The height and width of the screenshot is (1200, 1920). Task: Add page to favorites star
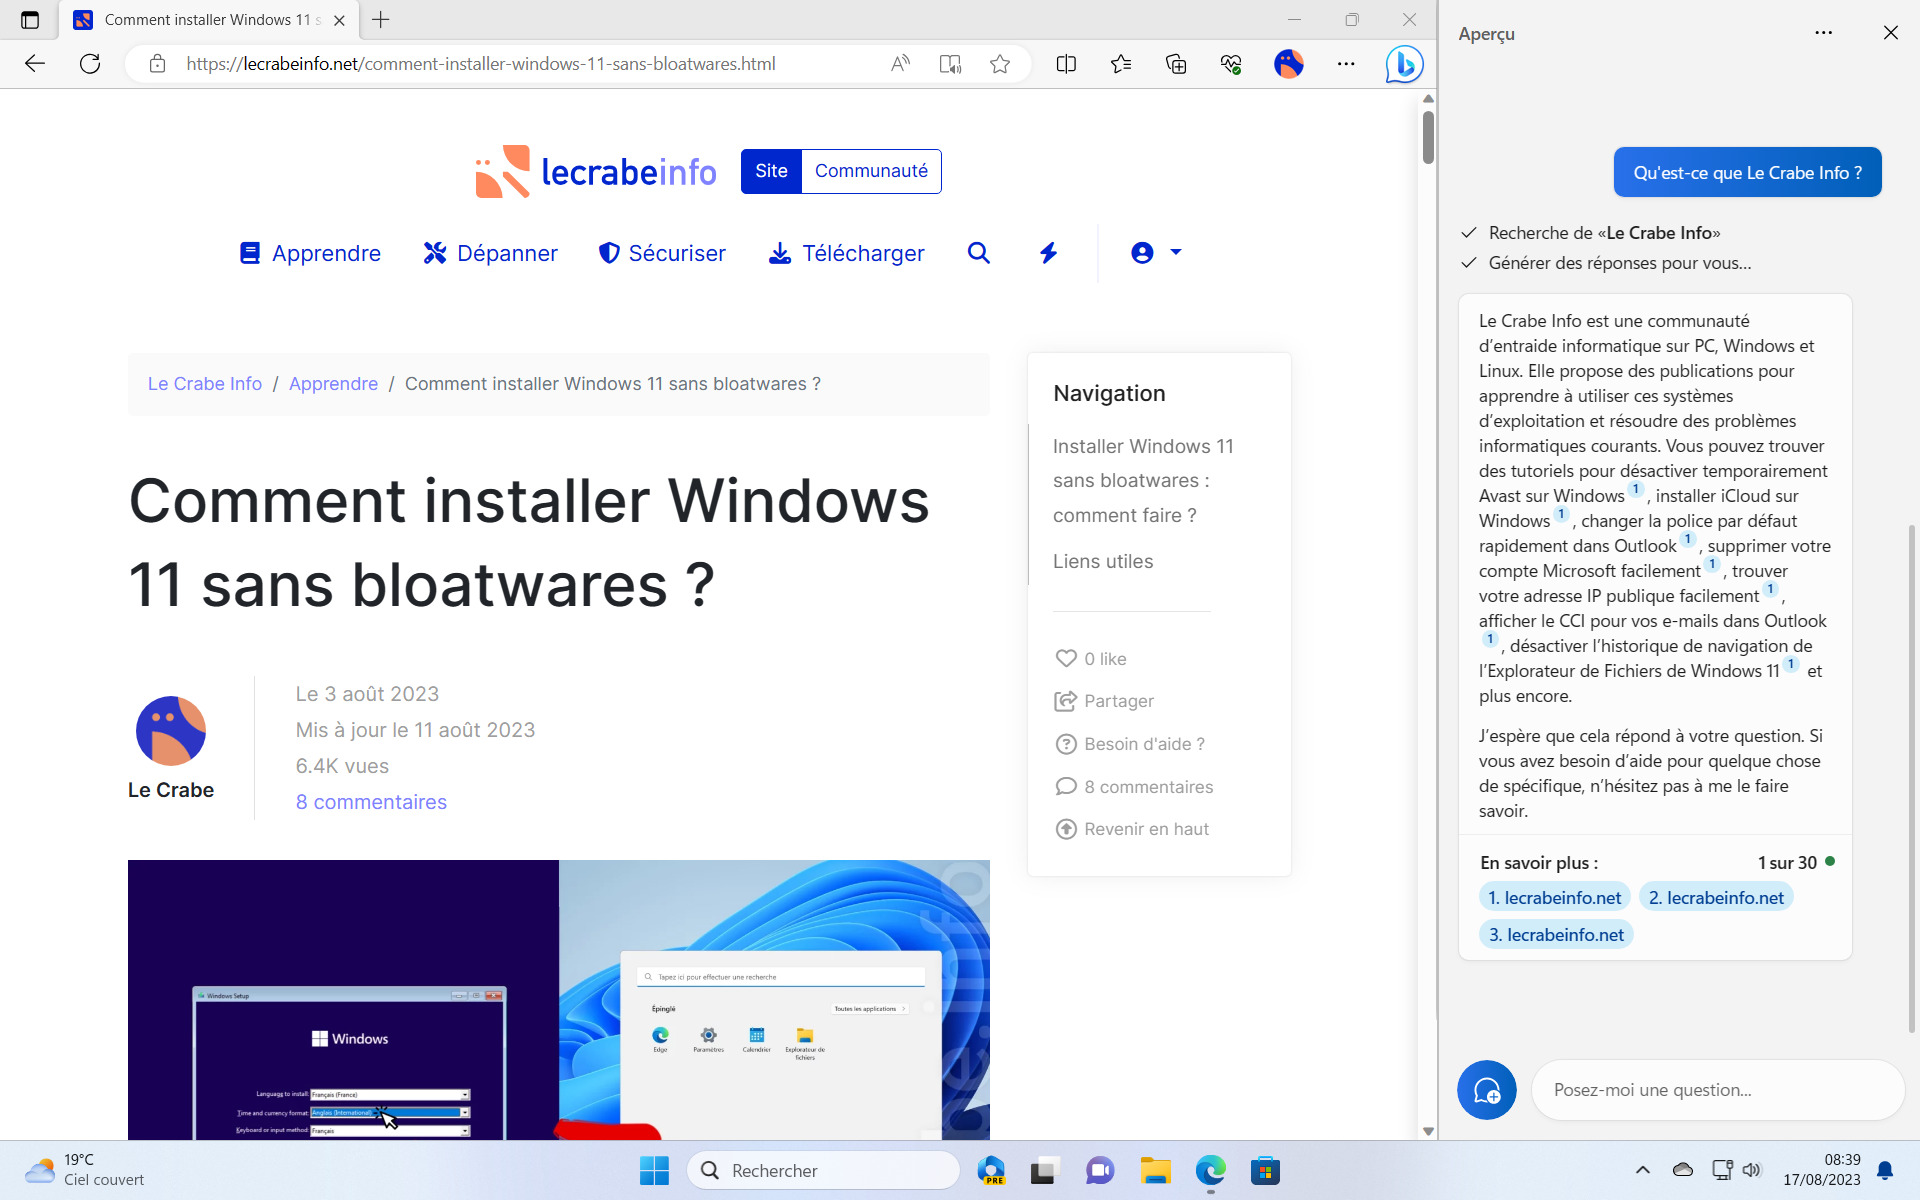pyautogui.click(x=1000, y=64)
